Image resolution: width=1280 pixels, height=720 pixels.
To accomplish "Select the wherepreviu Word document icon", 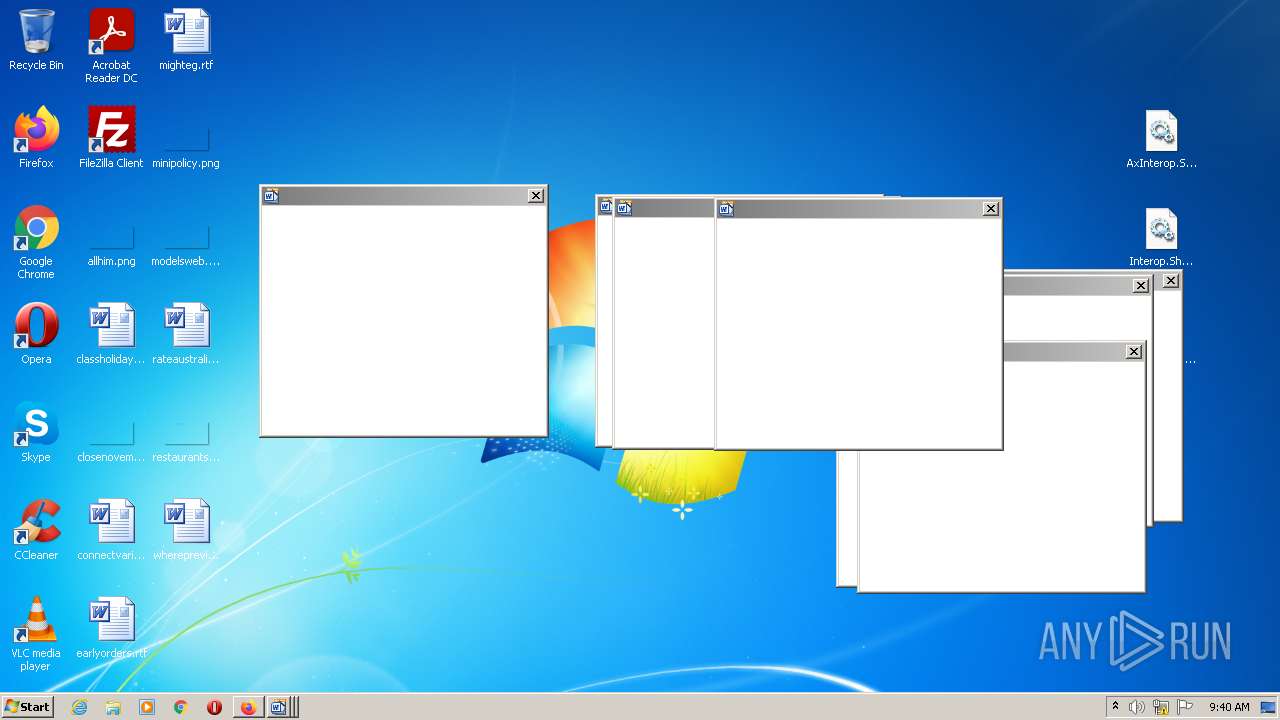I will click(x=186, y=530).
